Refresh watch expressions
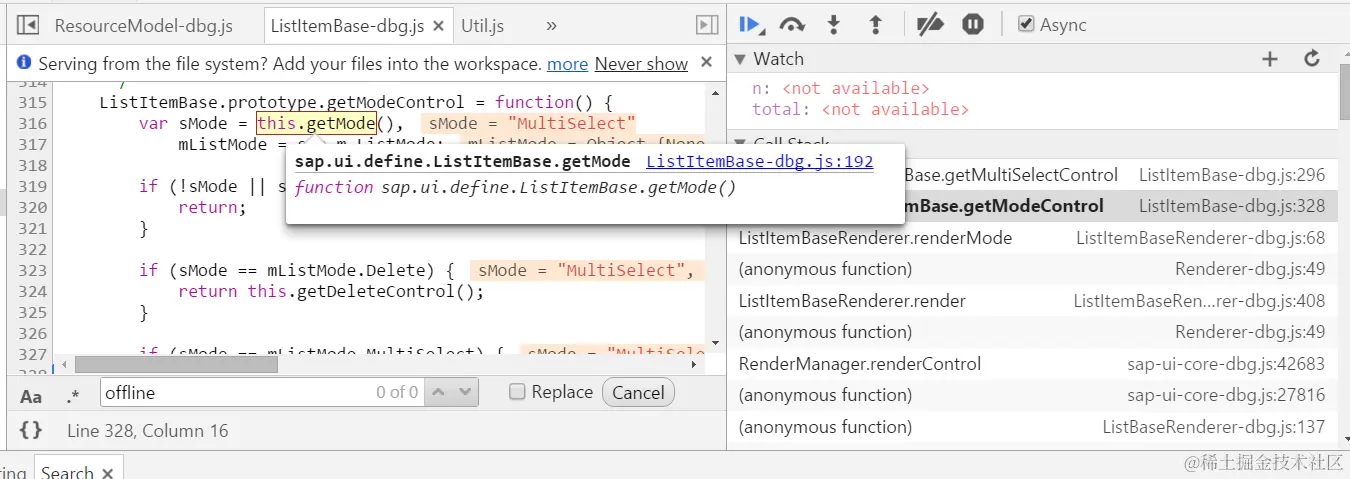 click(1312, 59)
